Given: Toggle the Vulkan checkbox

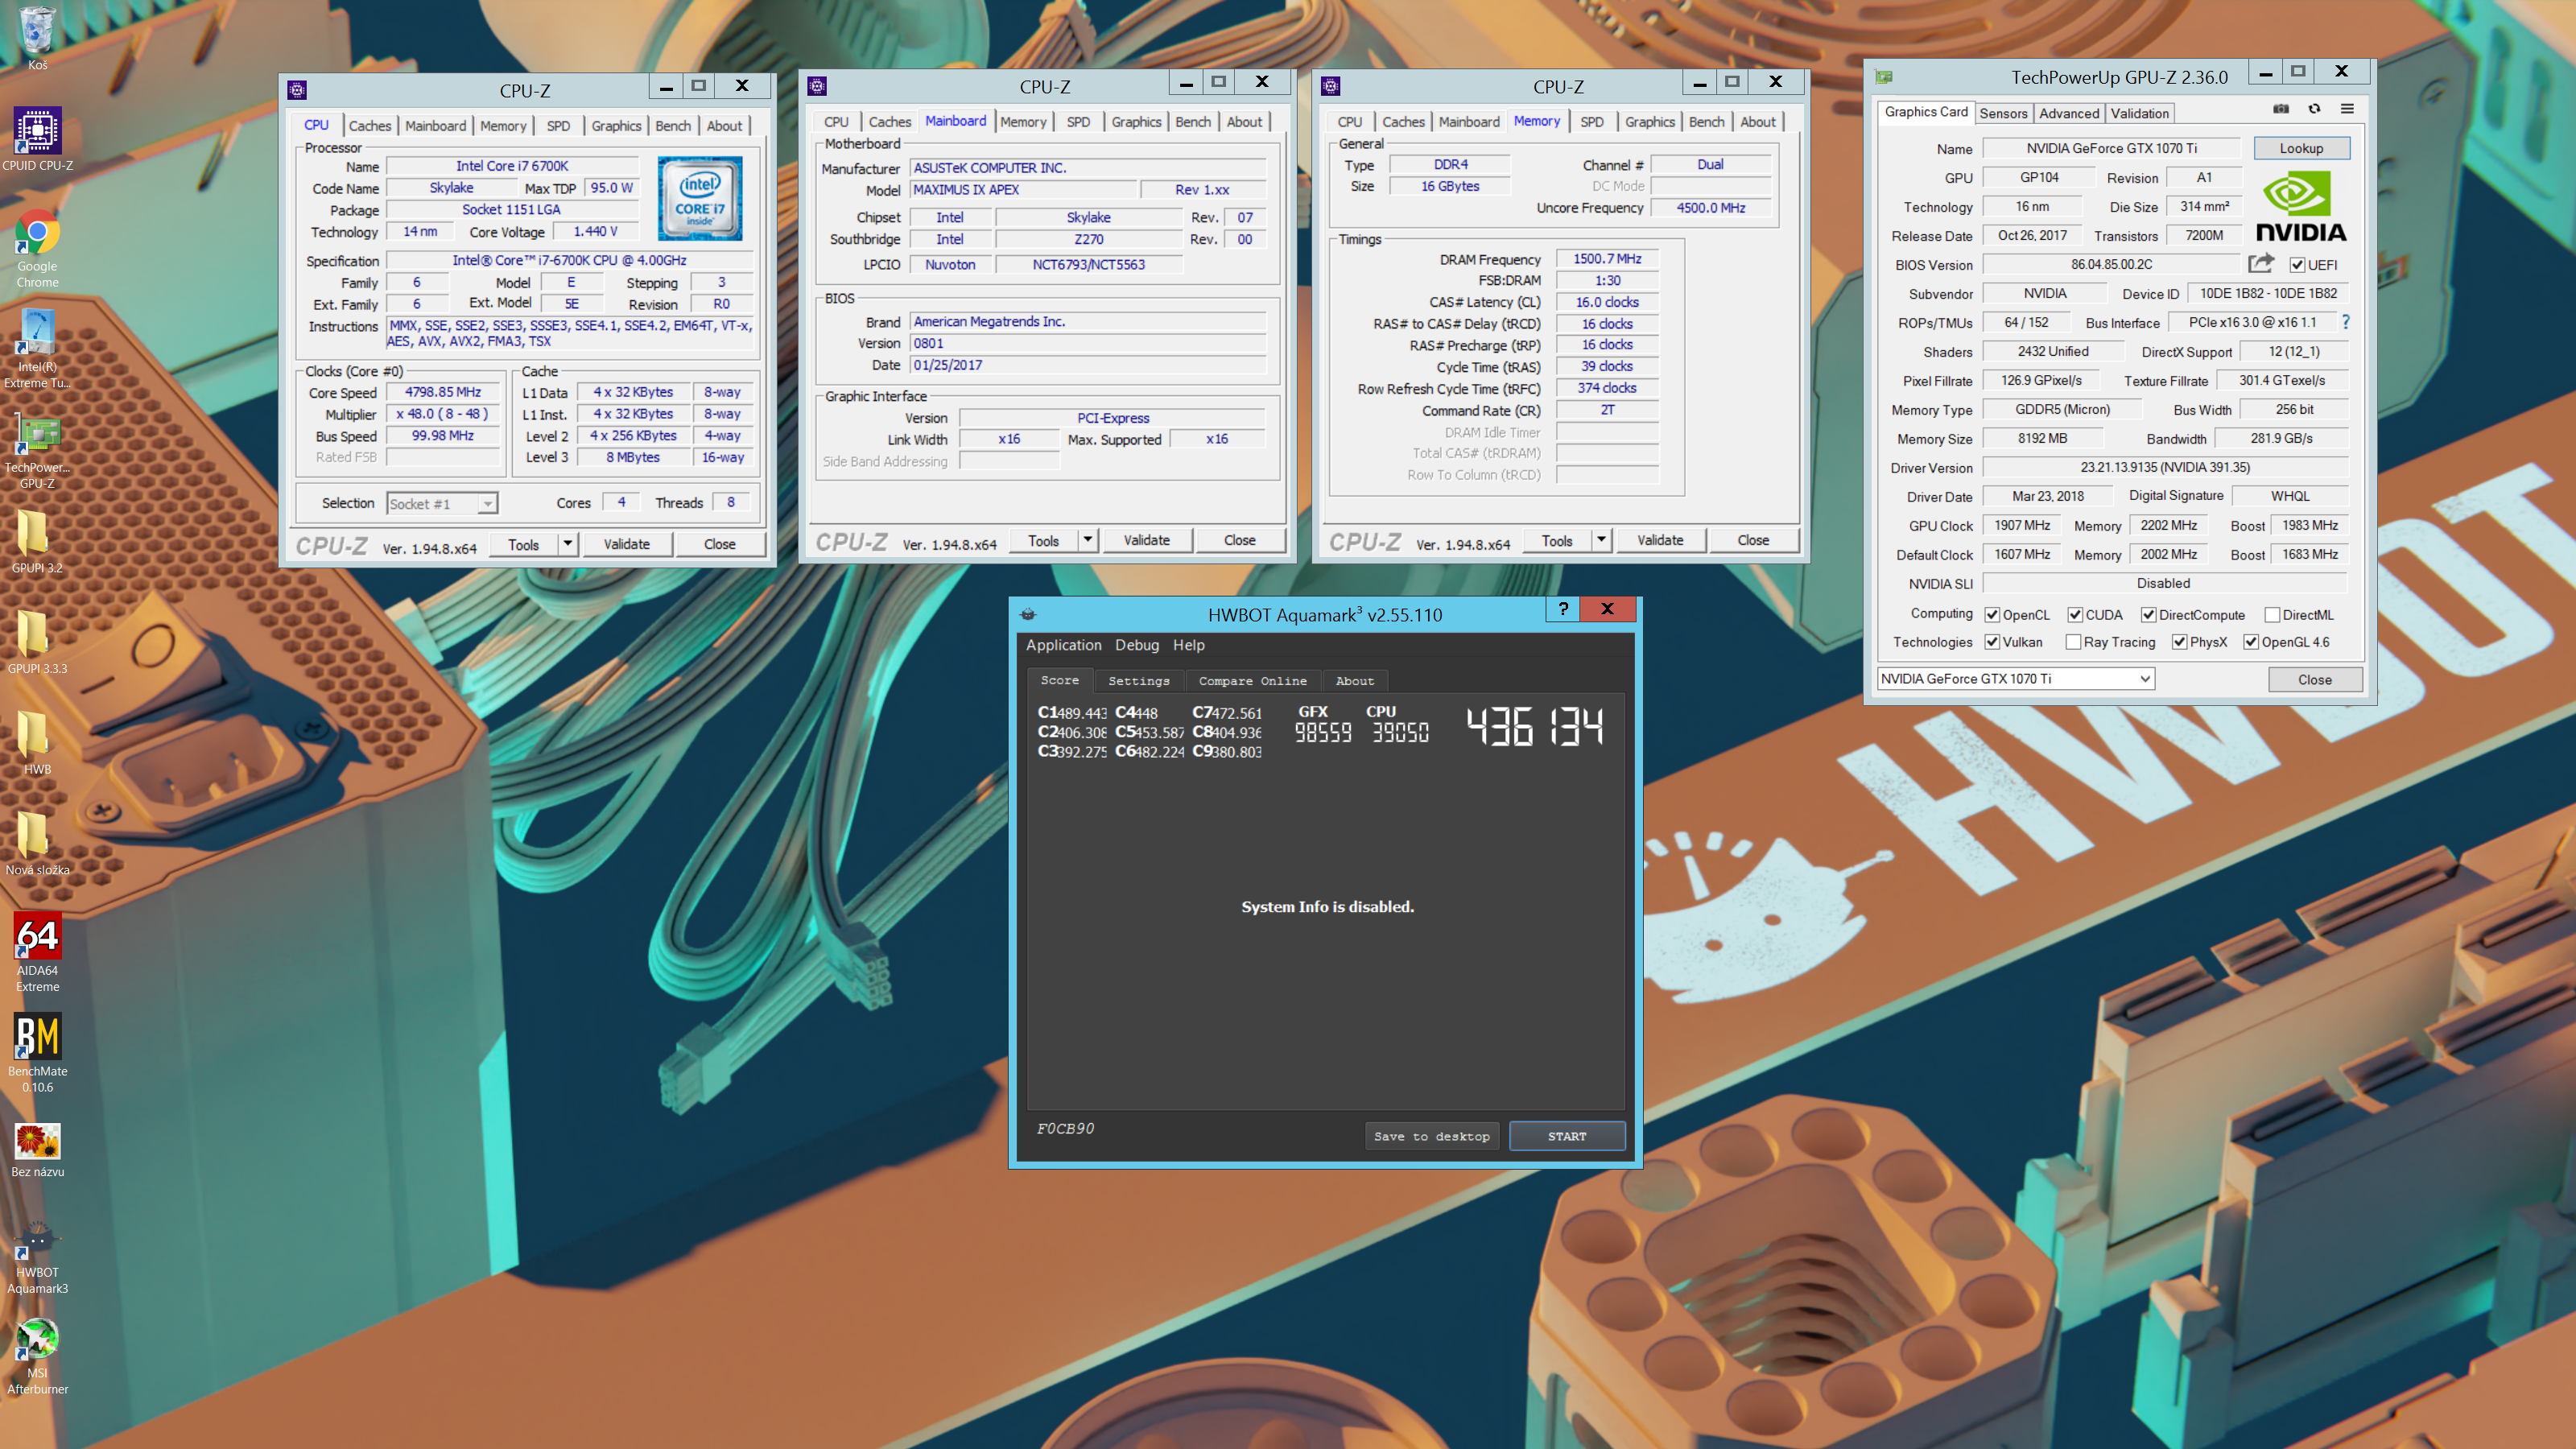Looking at the screenshot, I should pos(1992,642).
